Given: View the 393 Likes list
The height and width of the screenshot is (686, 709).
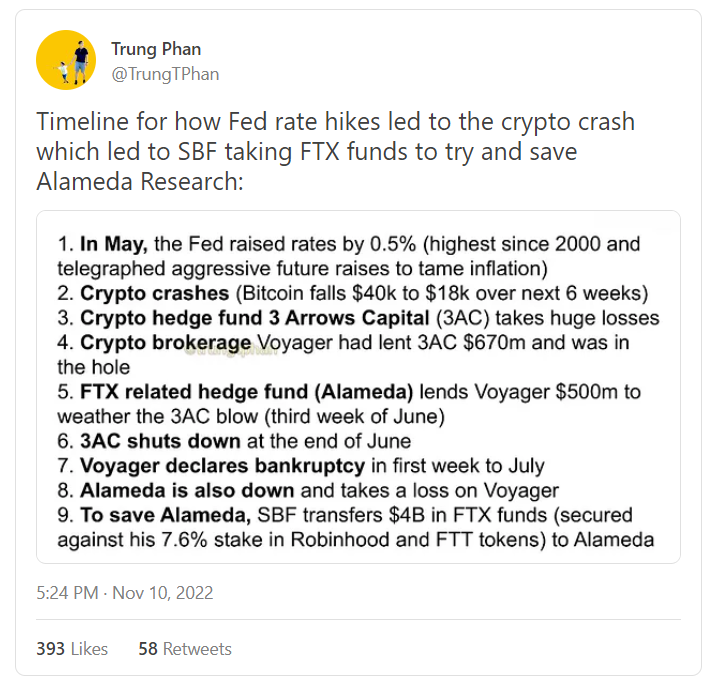Looking at the screenshot, I should tap(72, 649).
